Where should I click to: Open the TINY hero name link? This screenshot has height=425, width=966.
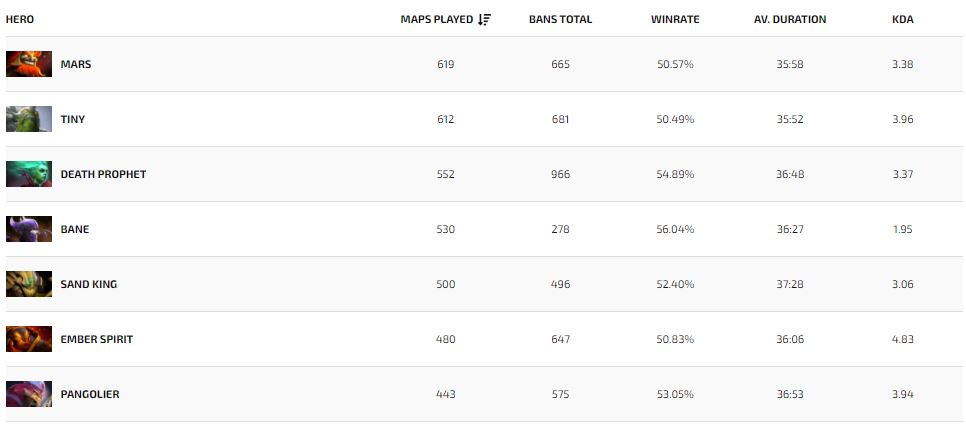pos(73,119)
